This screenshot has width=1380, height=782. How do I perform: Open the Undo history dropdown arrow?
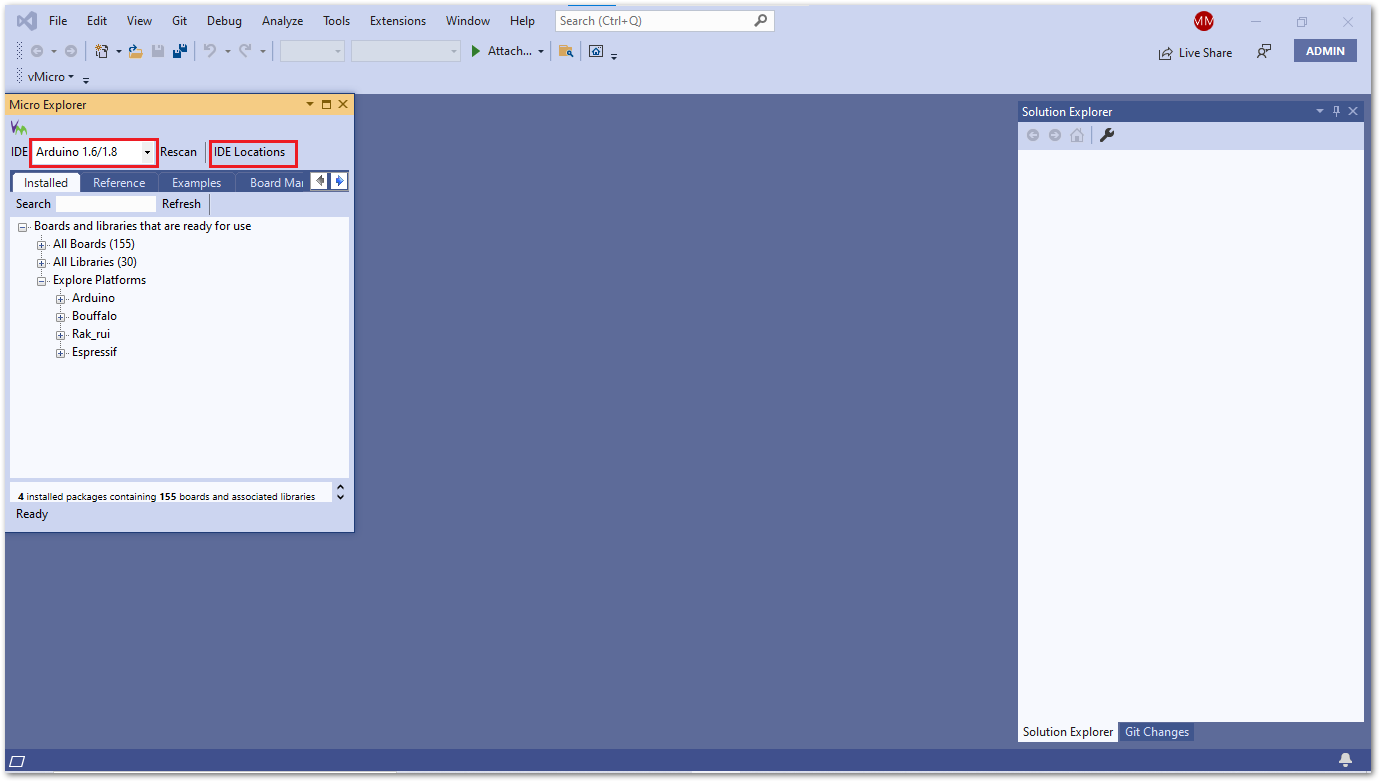tap(227, 51)
